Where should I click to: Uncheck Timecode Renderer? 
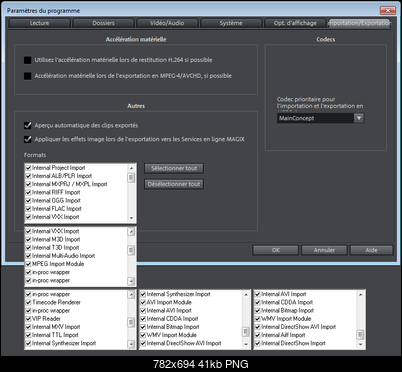(x=29, y=302)
